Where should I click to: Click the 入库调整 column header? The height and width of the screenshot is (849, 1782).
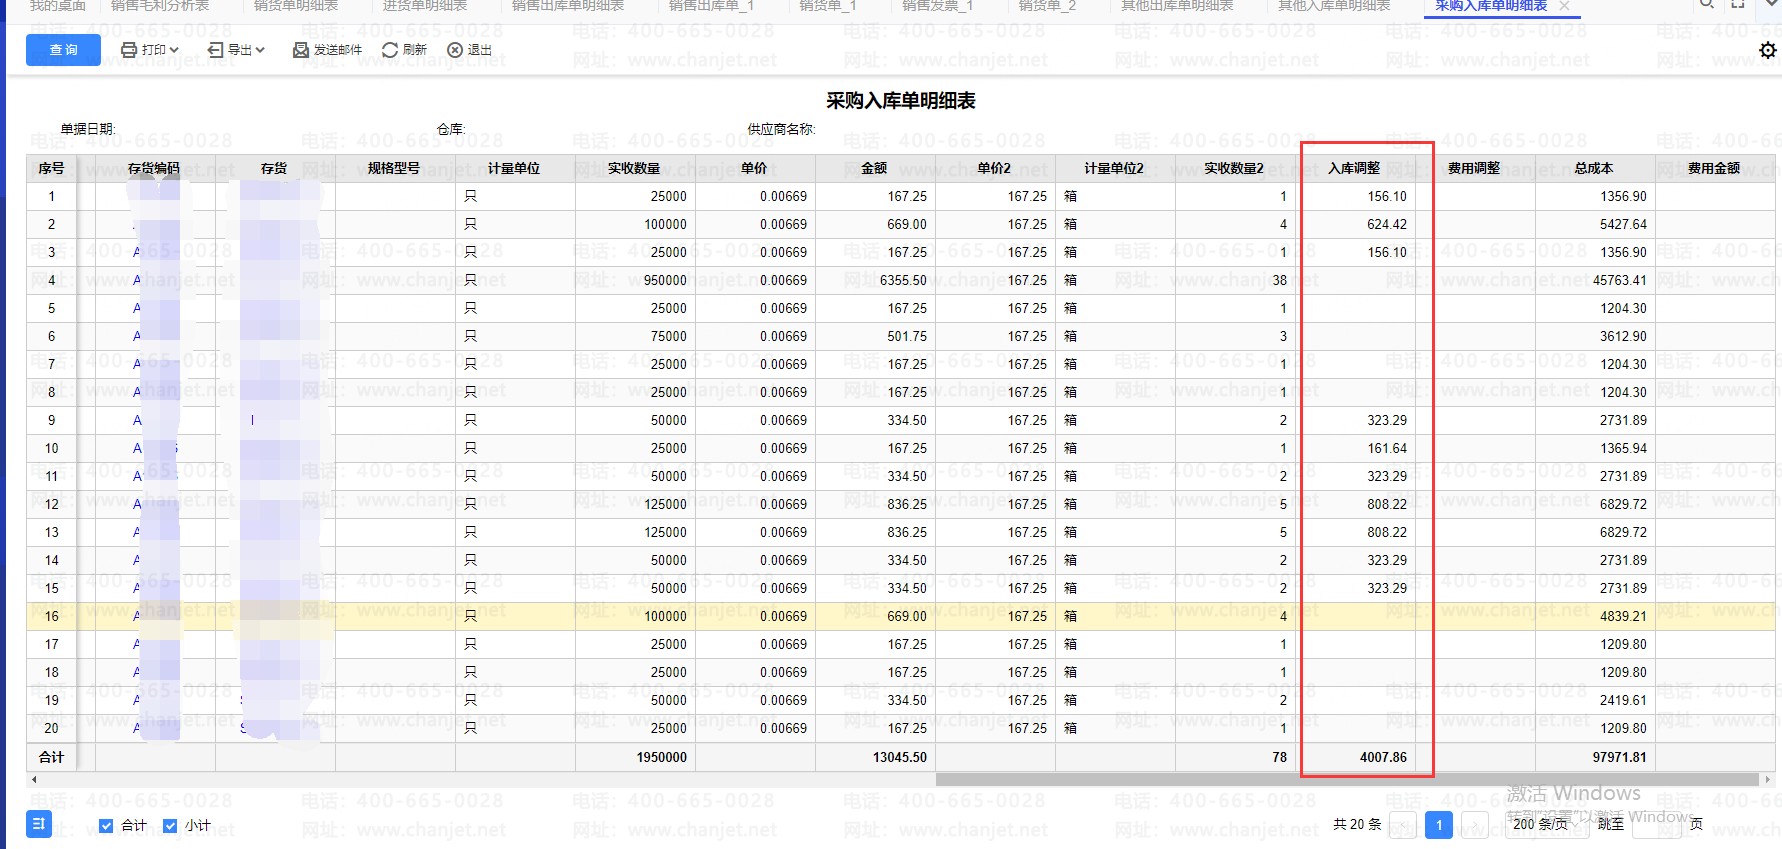(1354, 168)
